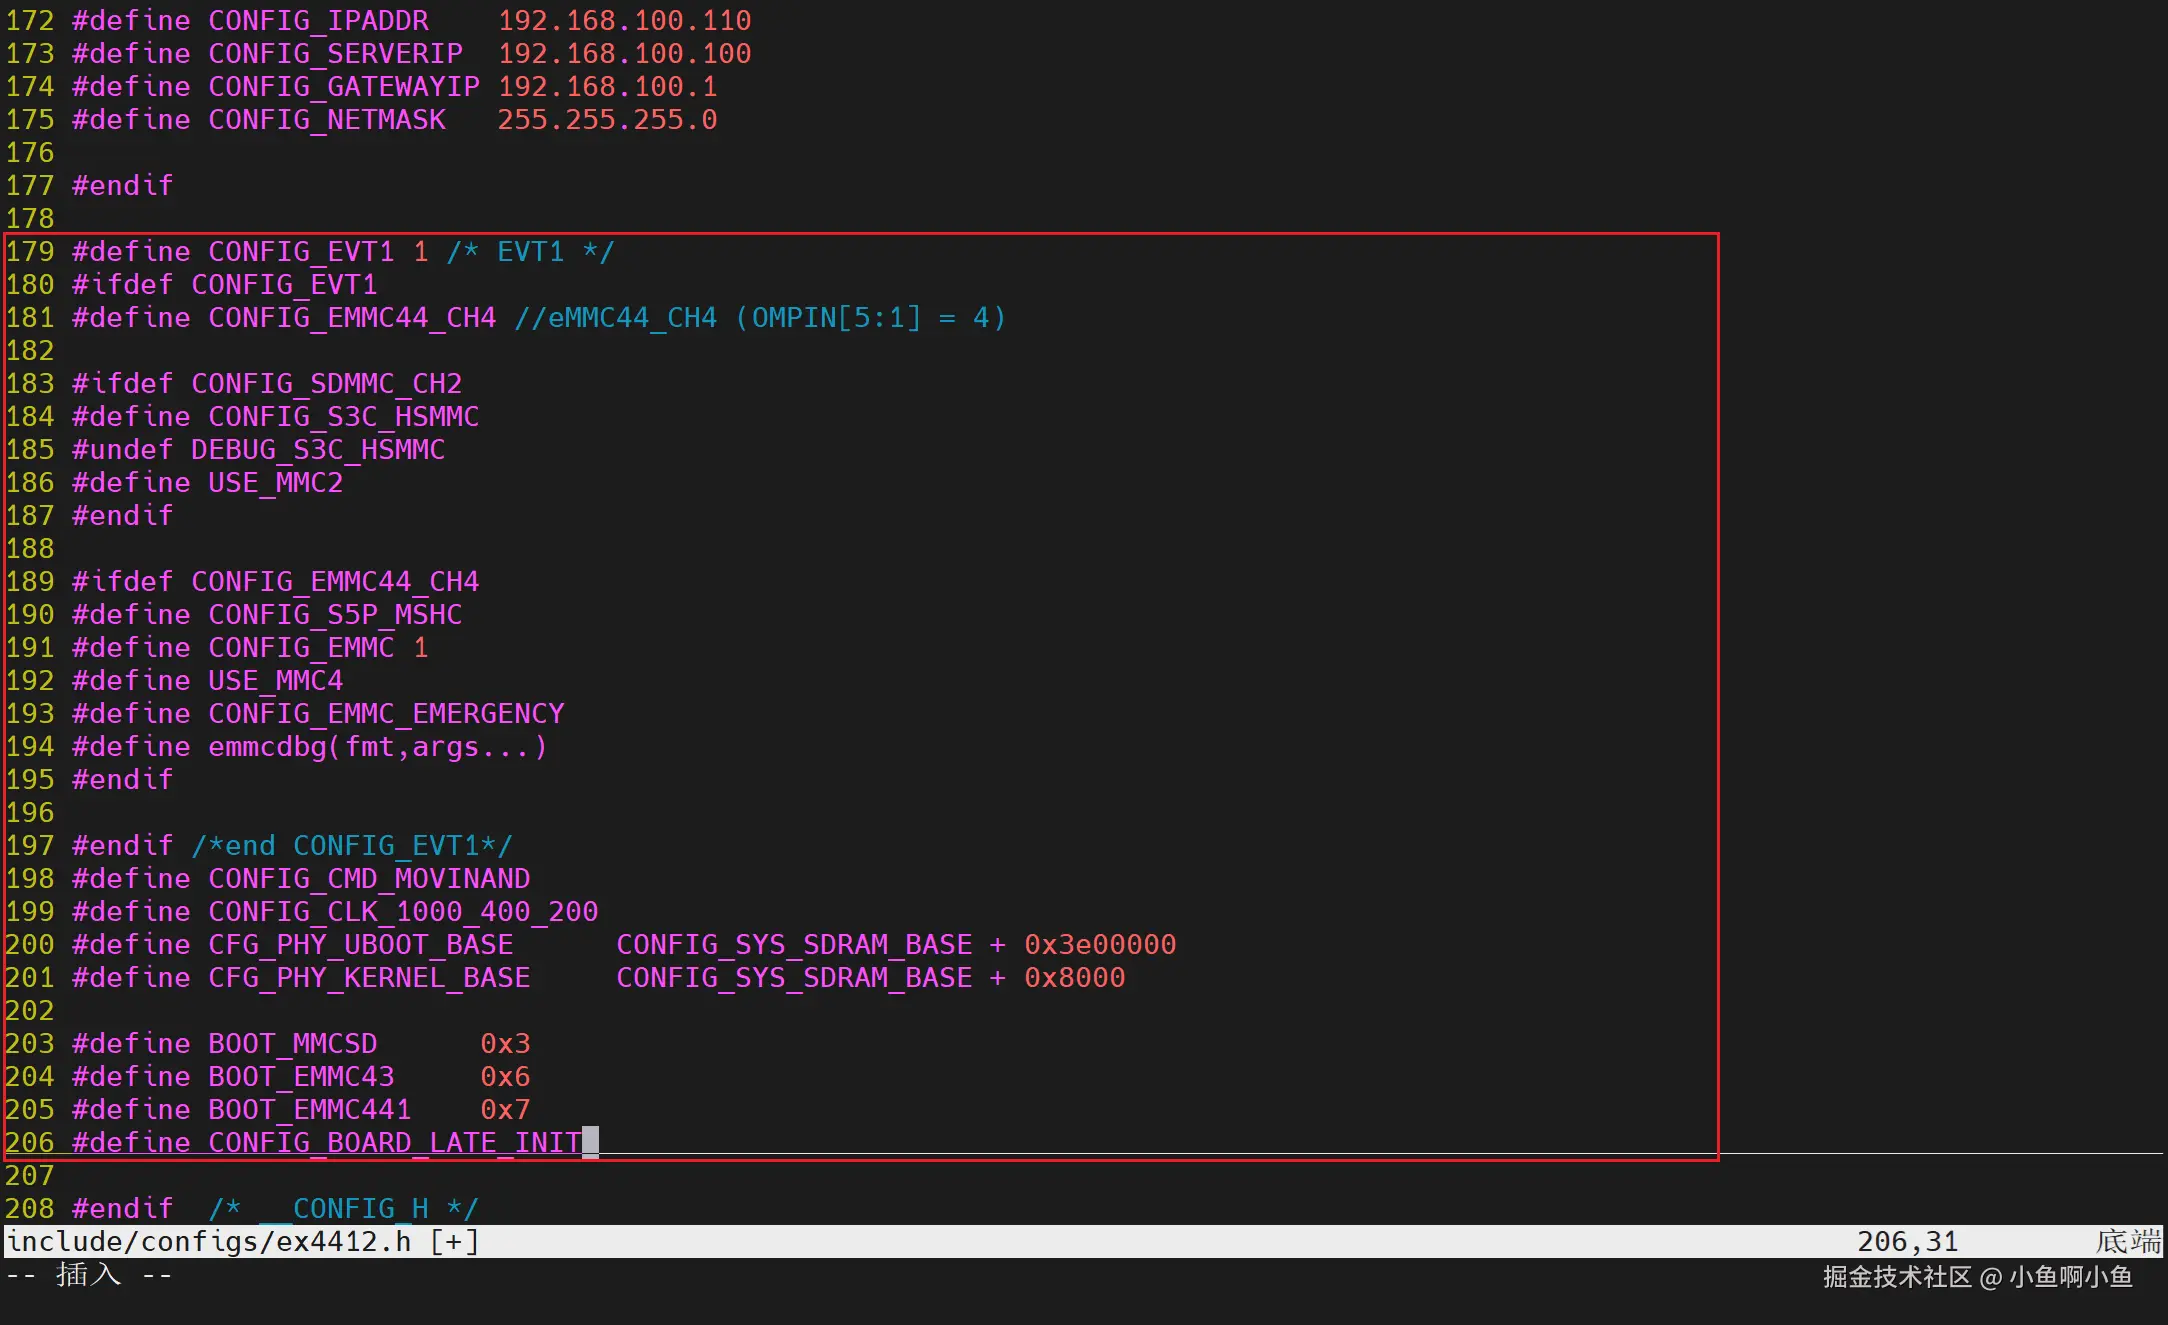
Task: Click the eMMC44_CH4 OMPIN comment text
Action: click(x=760, y=317)
